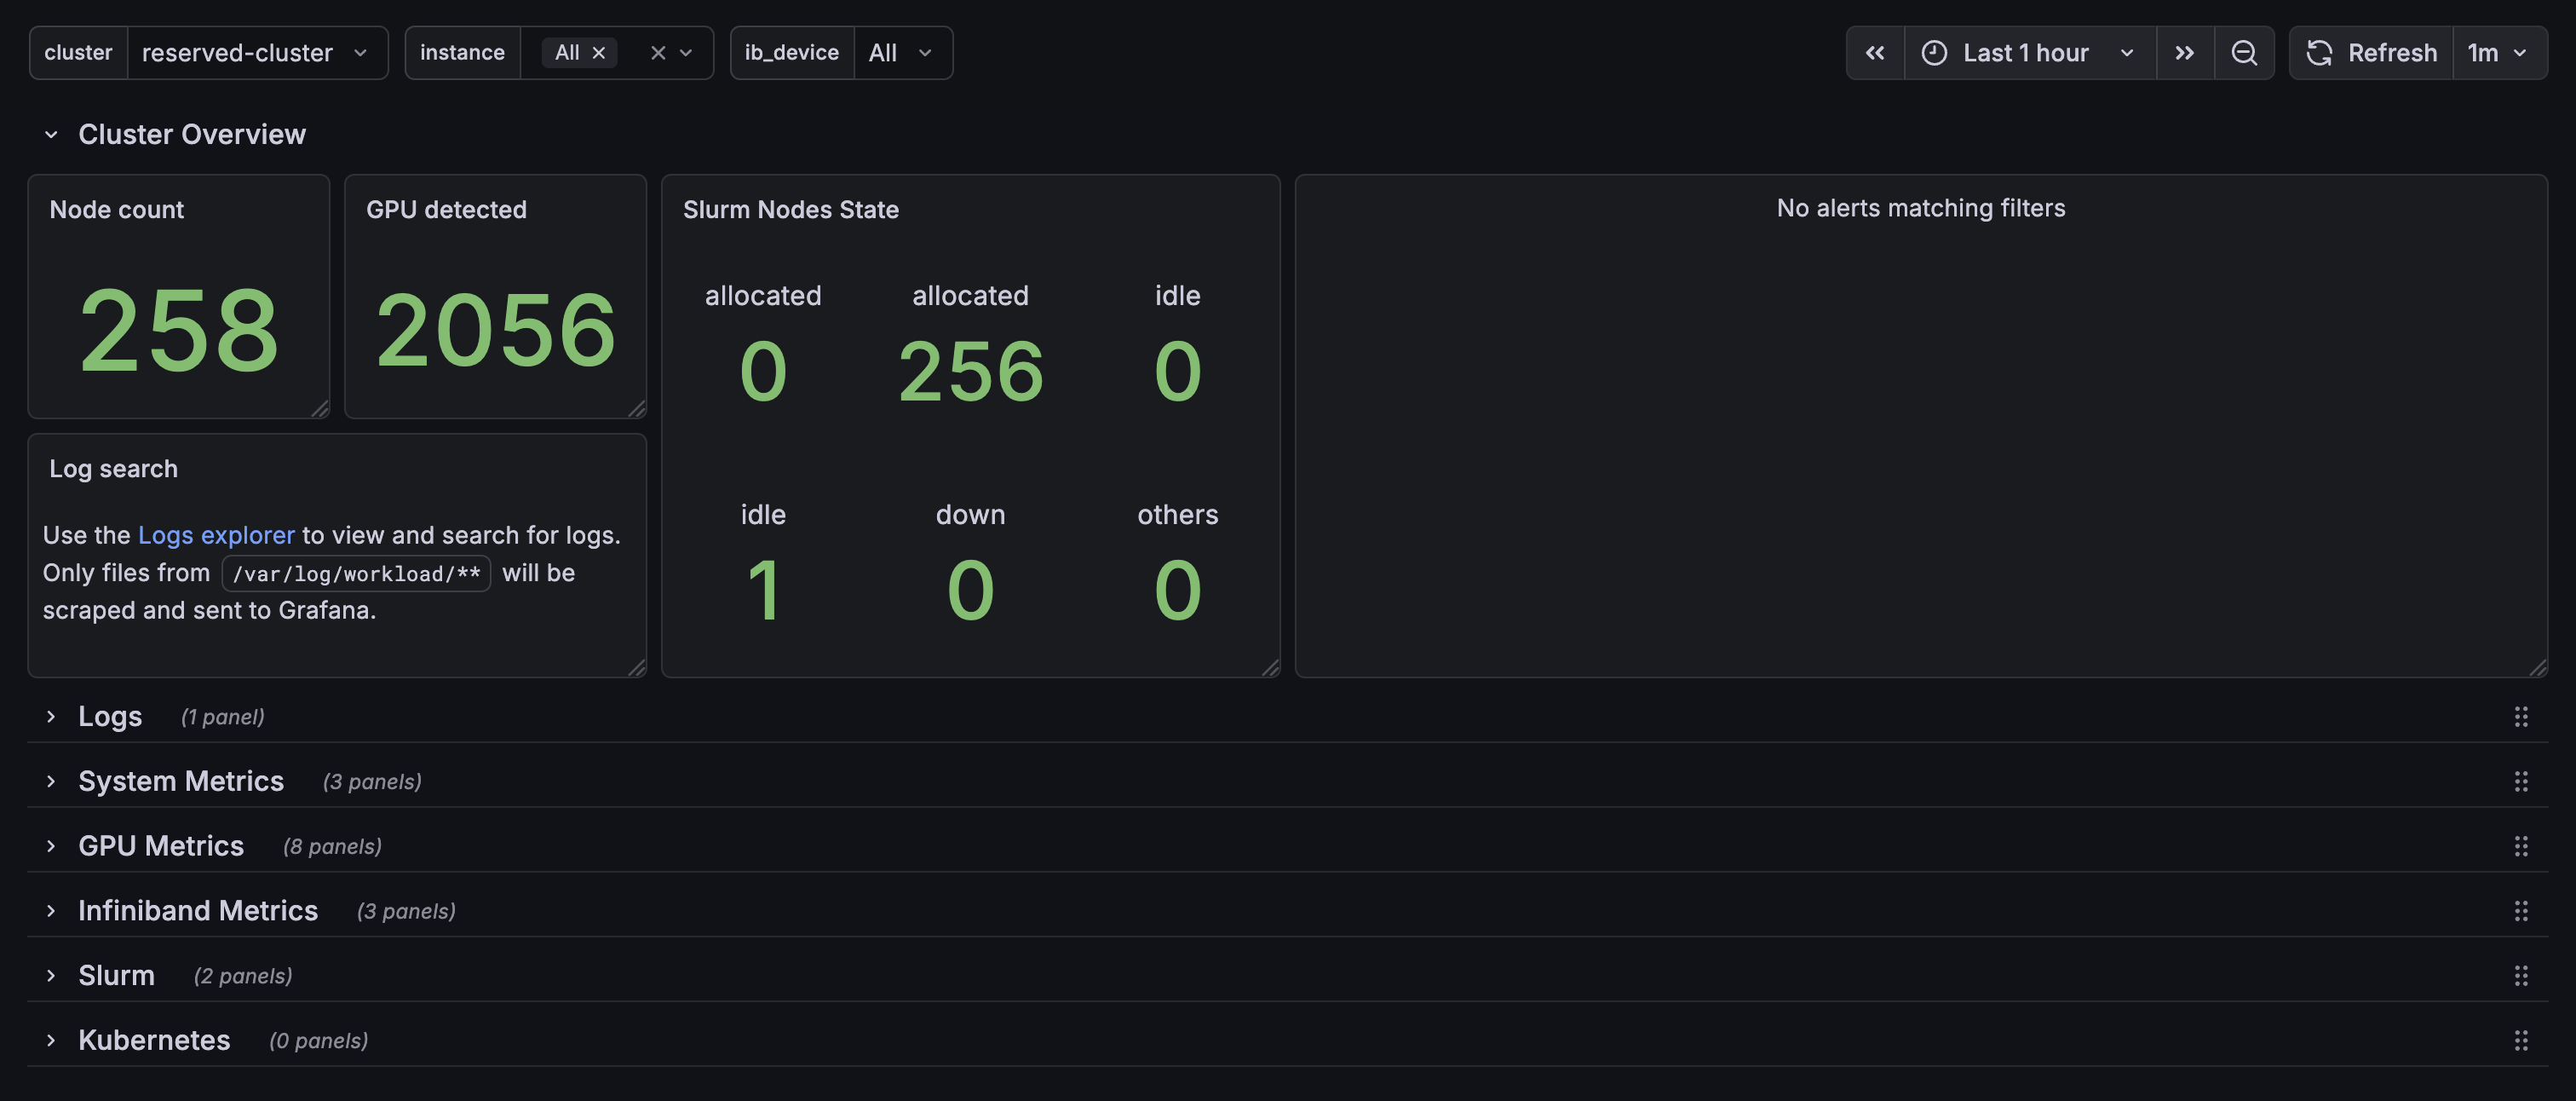Click the clear X on the instance filter
The width and height of the screenshot is (2576, 1101).
point(657,52)
